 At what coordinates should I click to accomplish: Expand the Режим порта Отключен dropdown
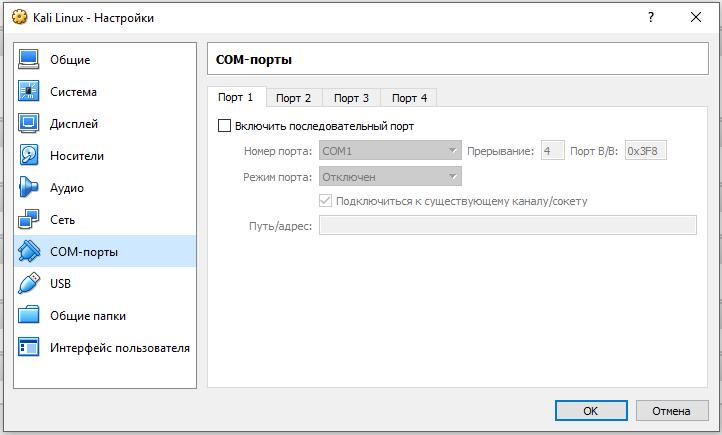pos(390,177)
